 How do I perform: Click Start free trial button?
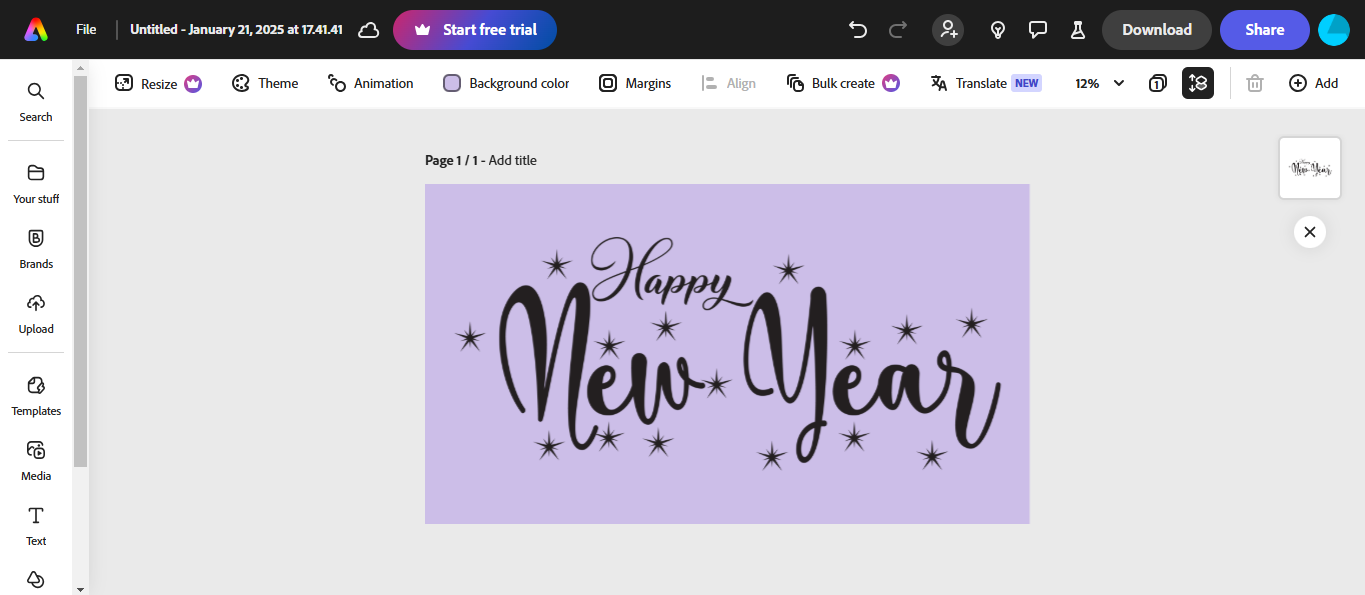475,30
